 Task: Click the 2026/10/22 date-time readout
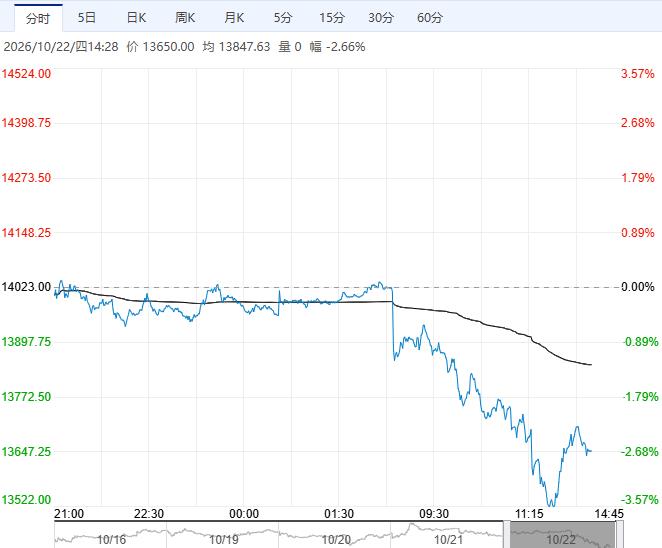[x=61, y=46]
